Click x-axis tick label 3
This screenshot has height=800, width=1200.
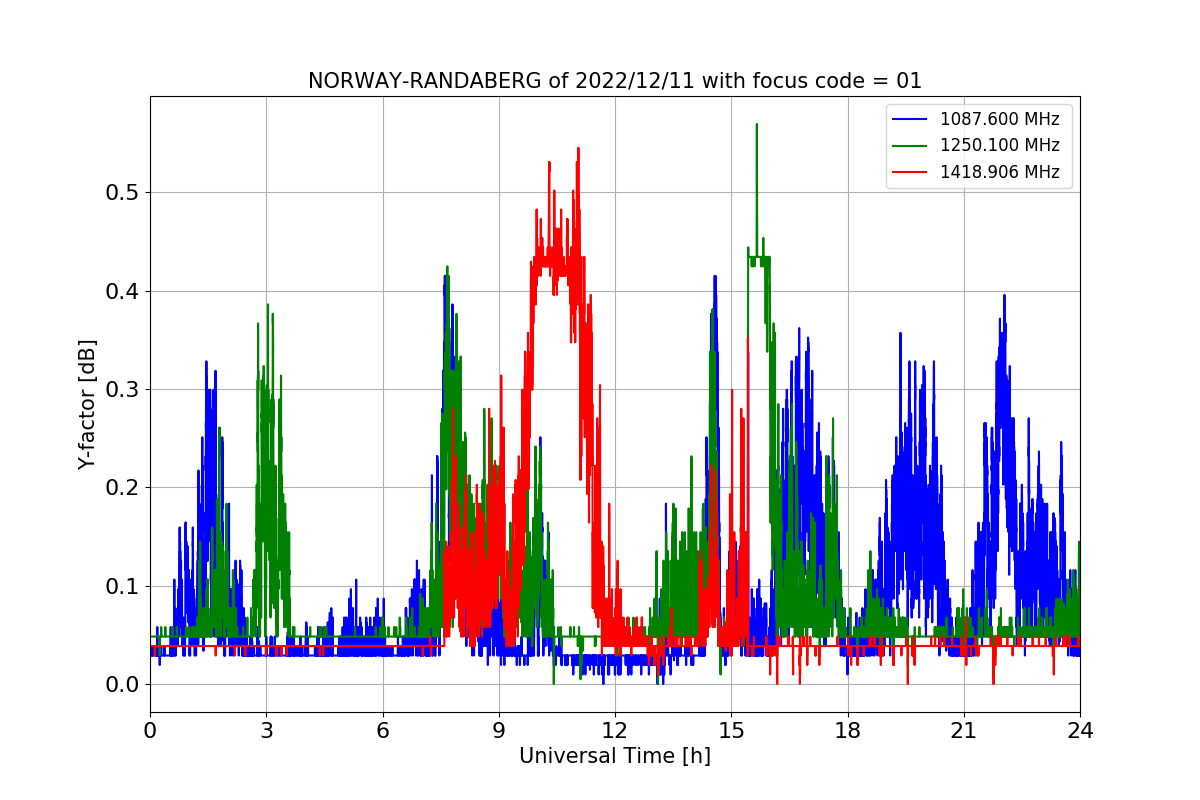266,730
